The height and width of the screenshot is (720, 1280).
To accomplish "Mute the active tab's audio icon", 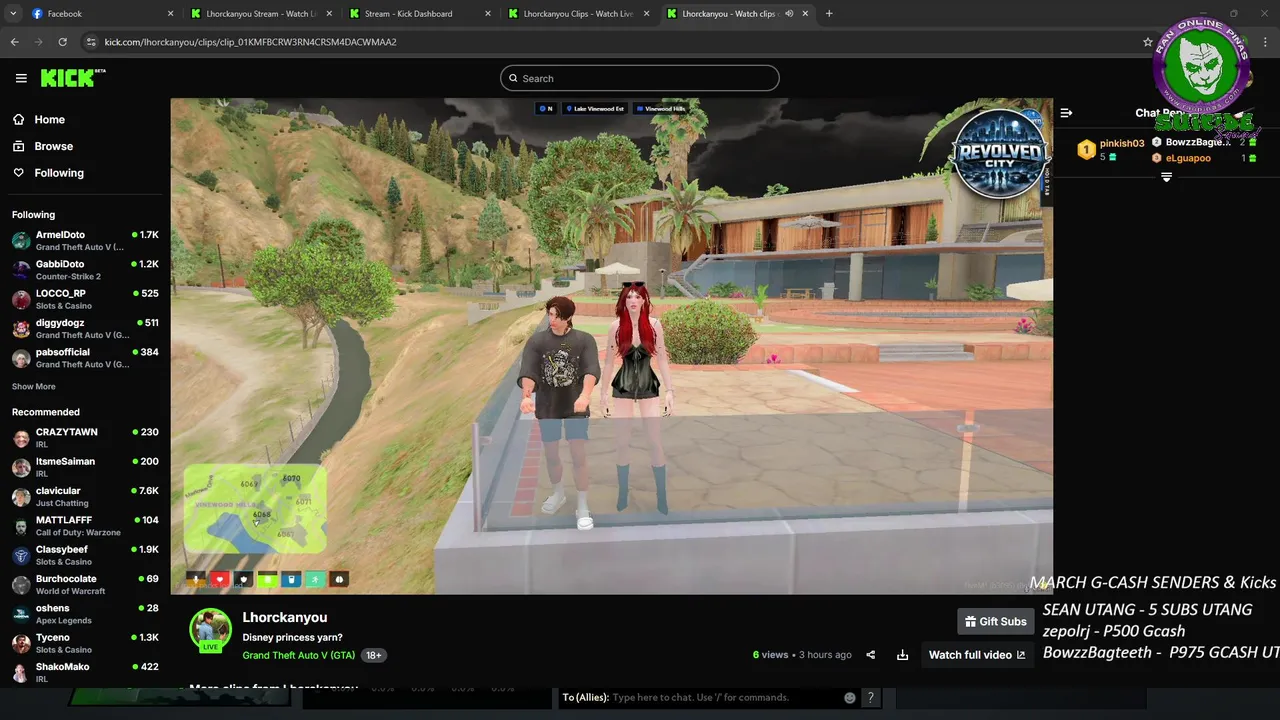I will (789, 14).
